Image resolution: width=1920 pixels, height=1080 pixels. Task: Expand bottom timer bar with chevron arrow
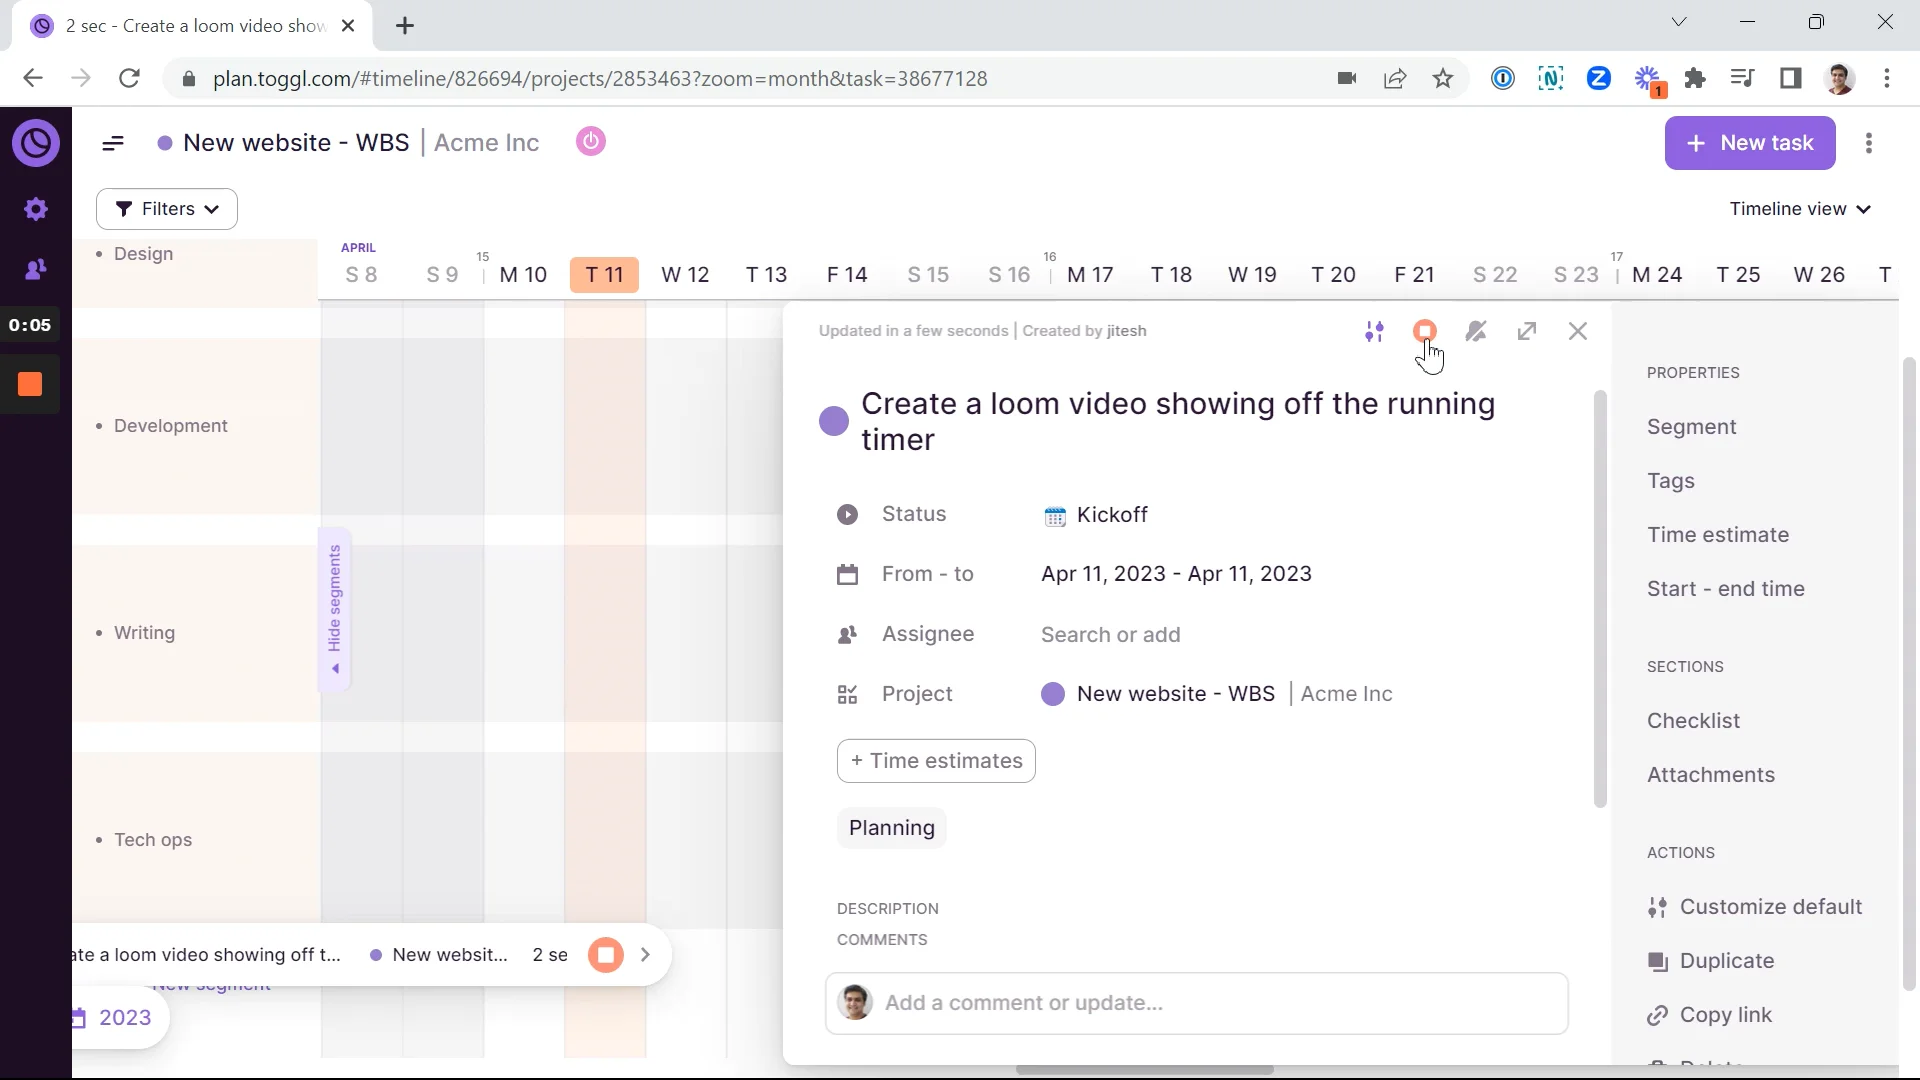(645, 955)
